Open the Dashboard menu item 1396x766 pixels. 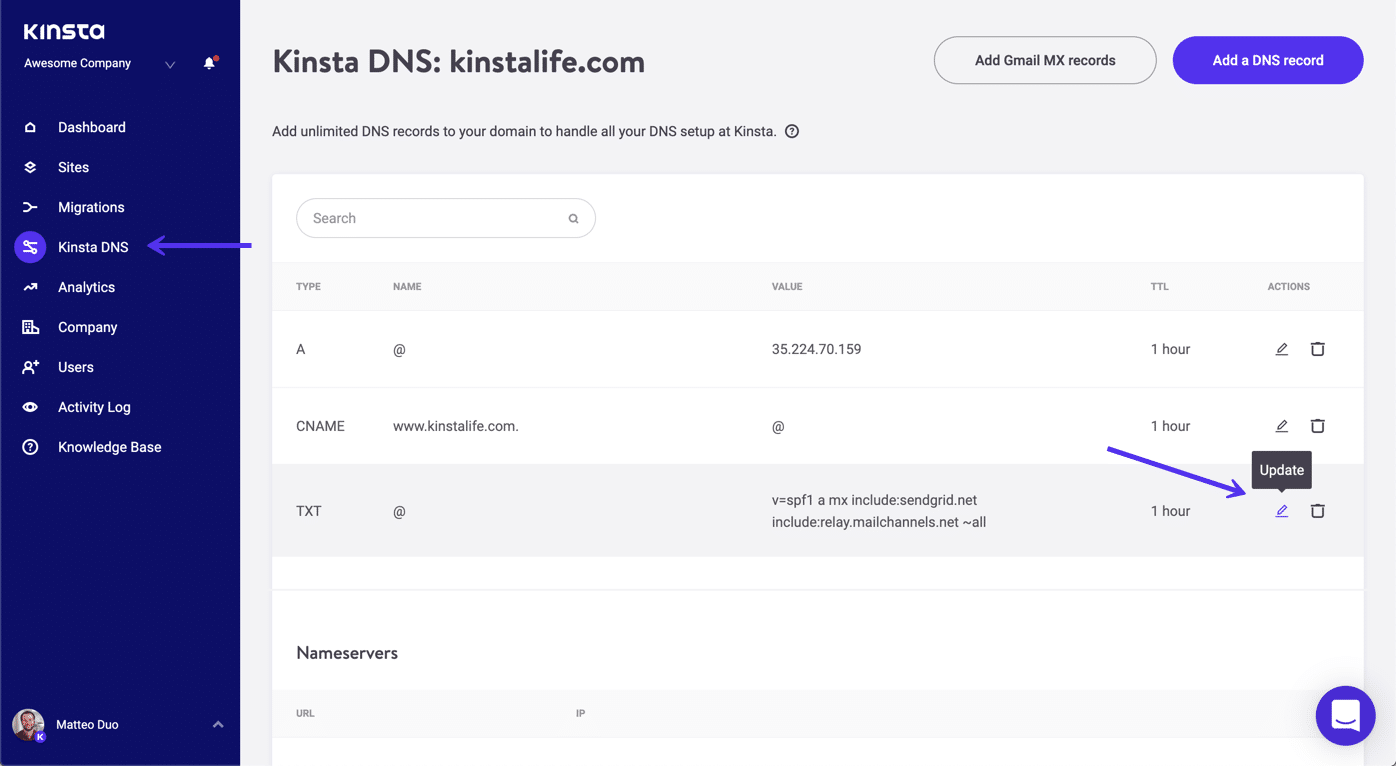click(x=92, y=127)
